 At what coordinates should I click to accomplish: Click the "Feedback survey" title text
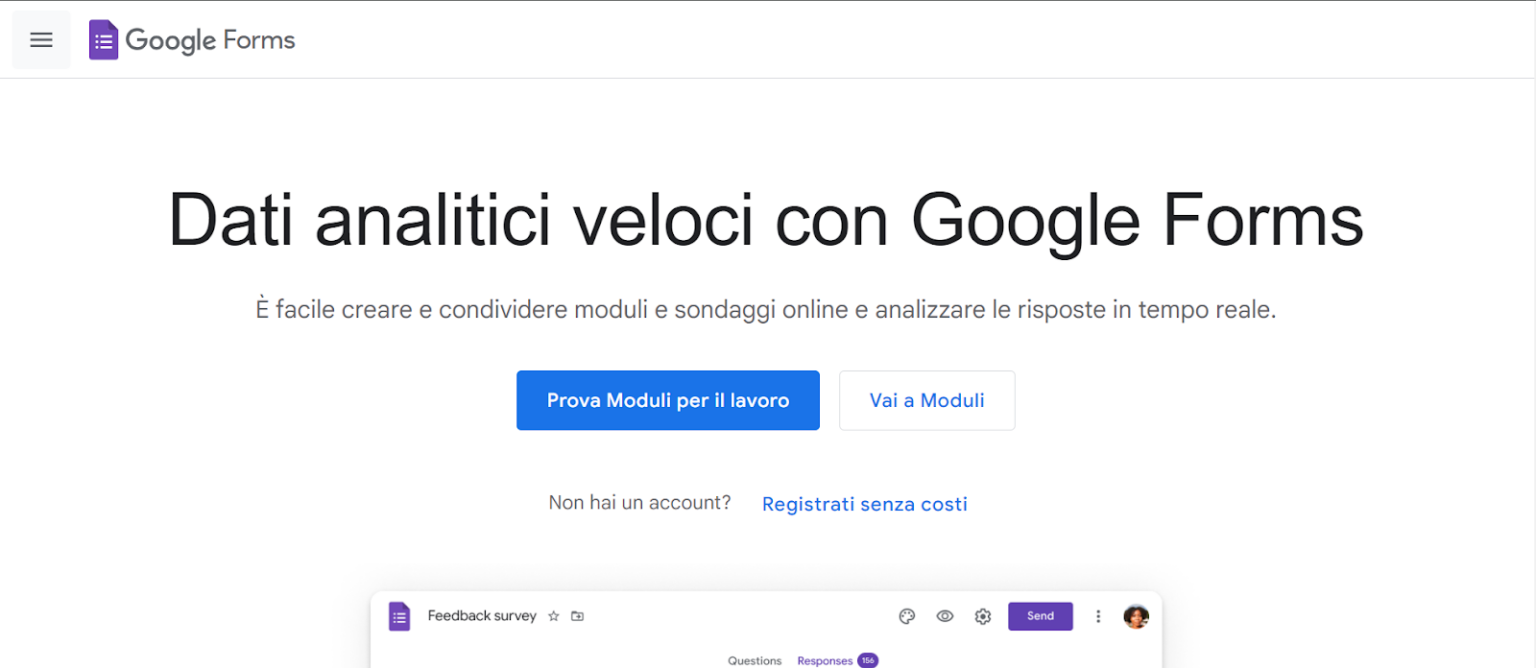coord(483,616)
